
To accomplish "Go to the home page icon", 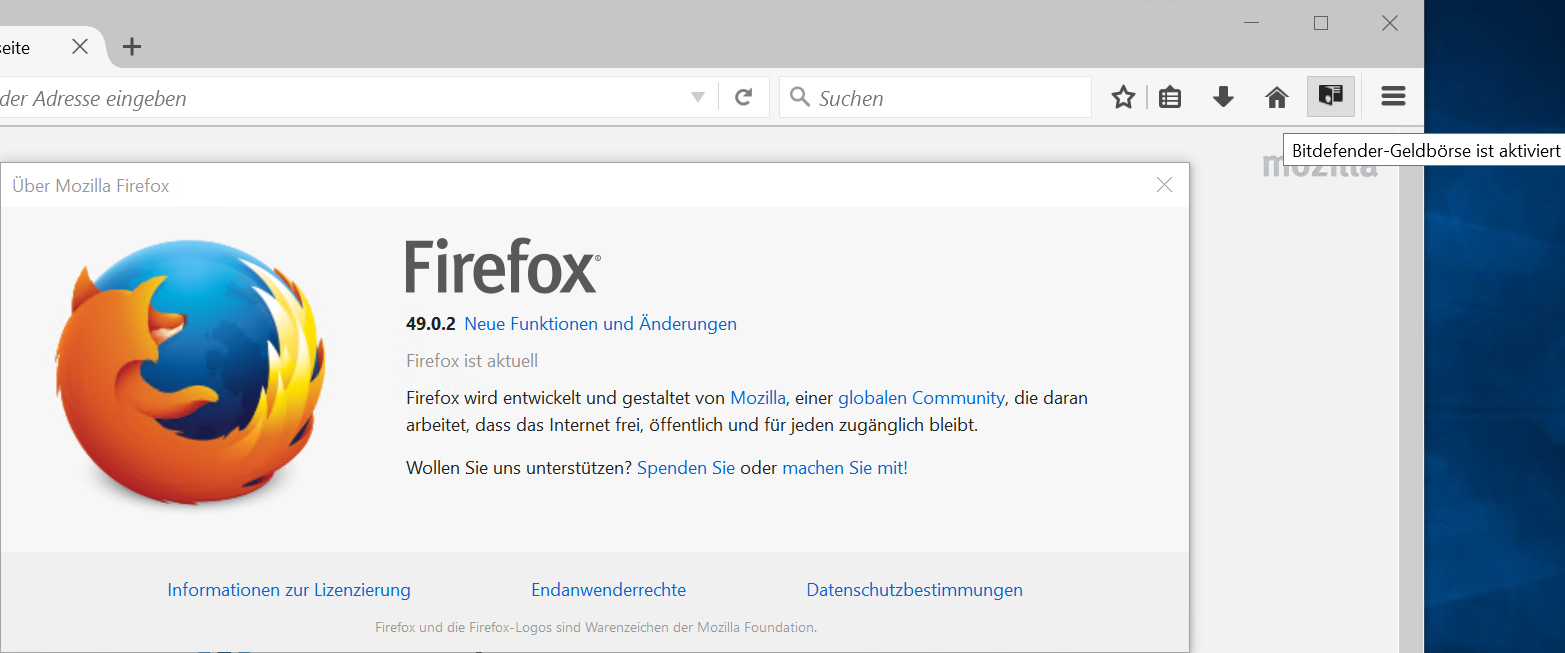I will point(1277,97).
